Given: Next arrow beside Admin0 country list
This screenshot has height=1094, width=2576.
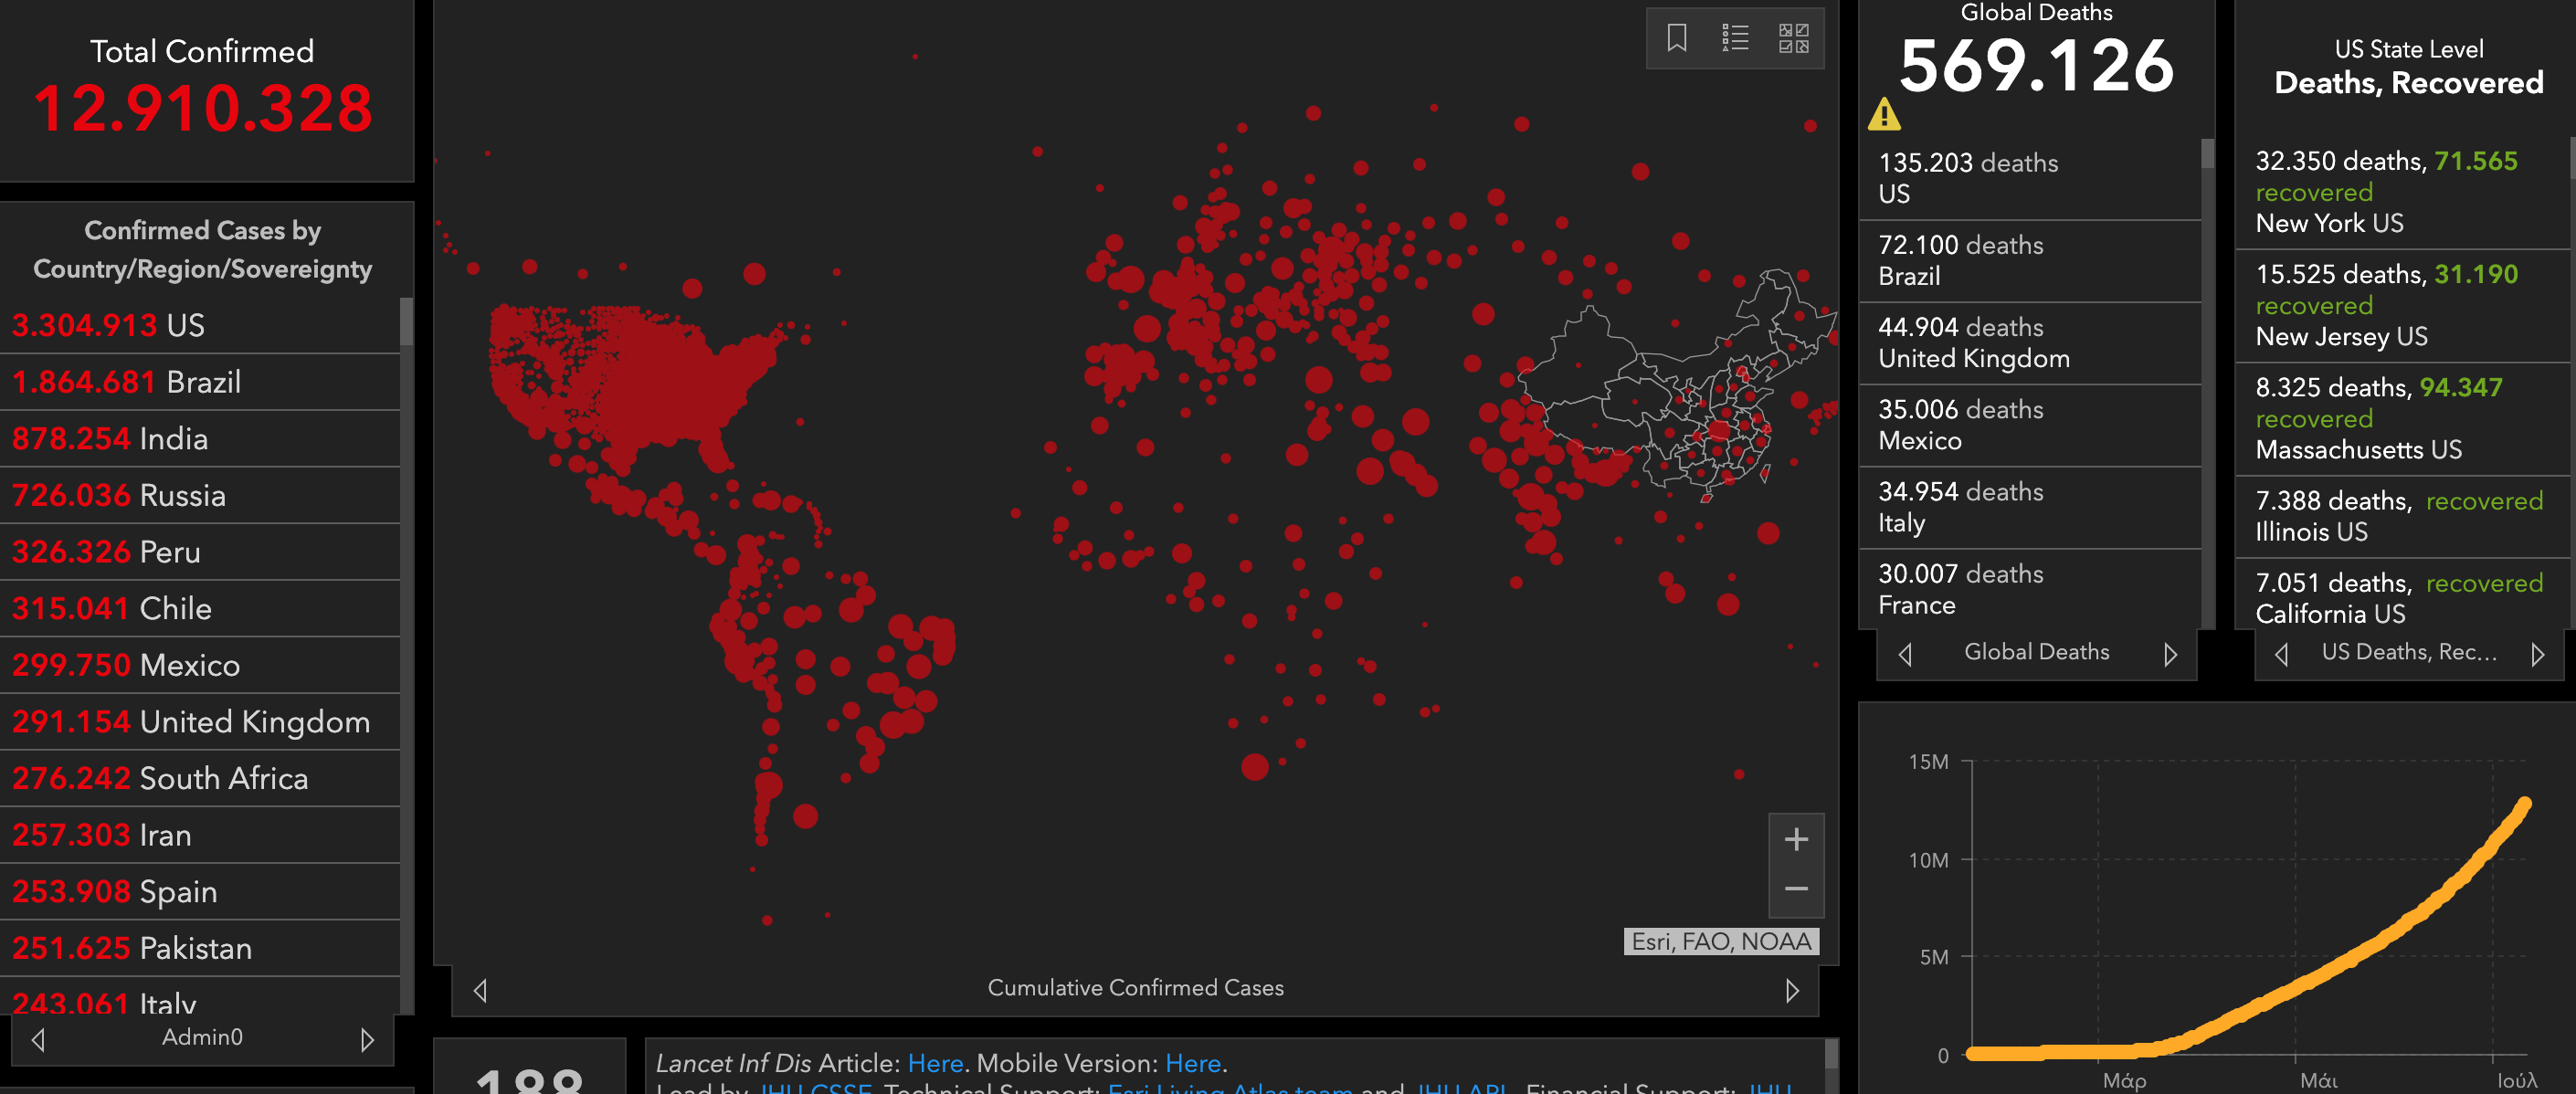Looking at the screenshot, I should click(x=367, y=1040).
